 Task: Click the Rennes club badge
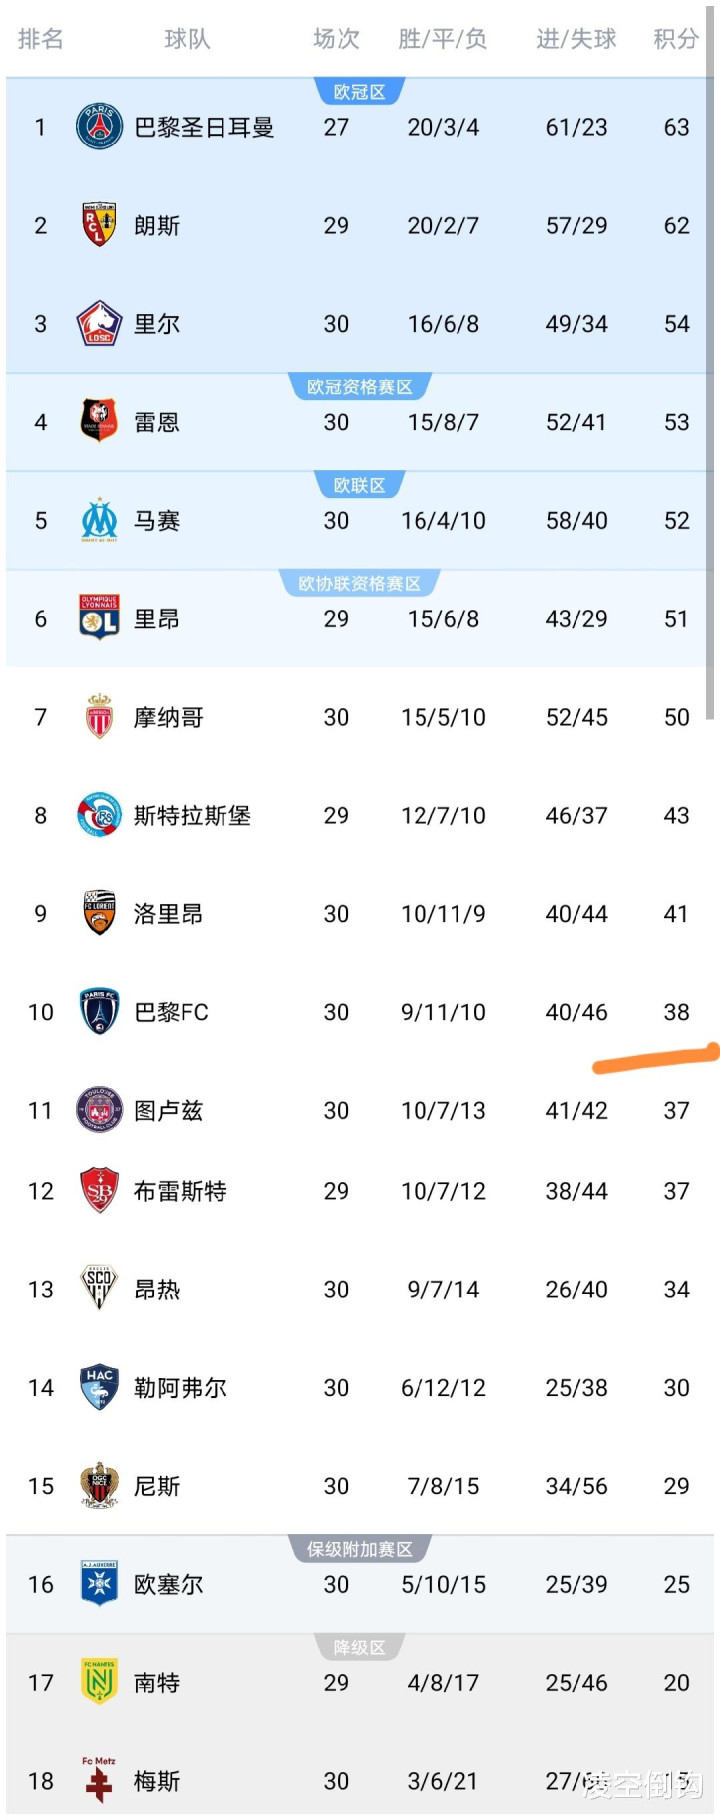(x=99, y=422)
